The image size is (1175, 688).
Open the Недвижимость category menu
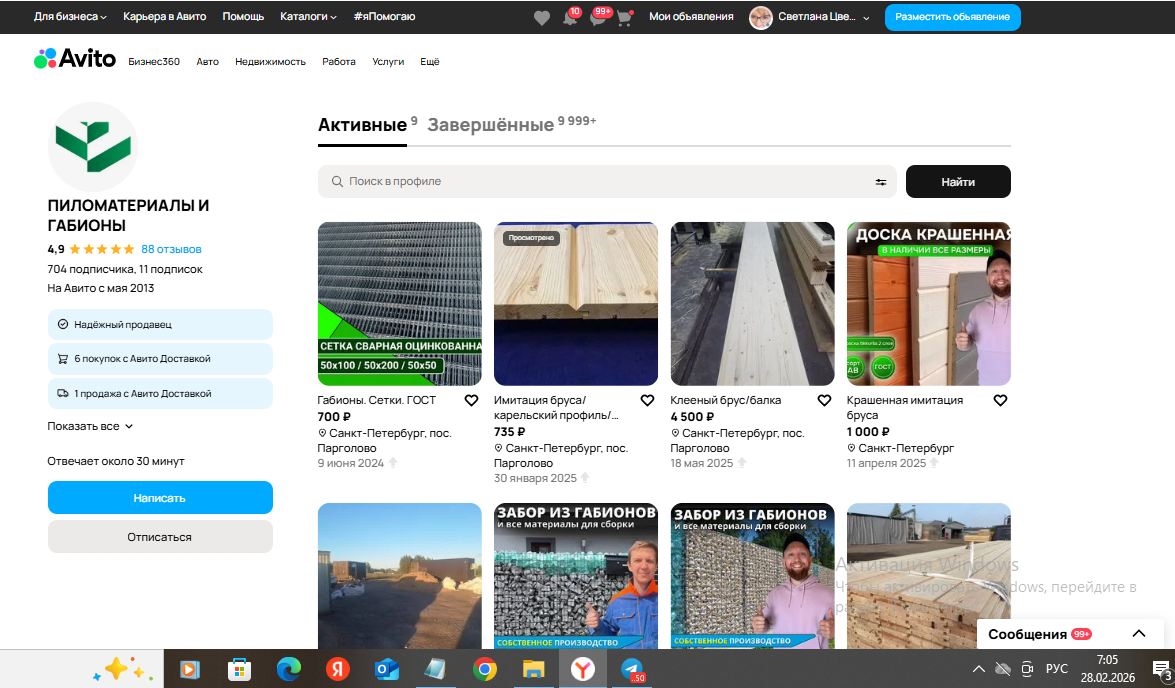coord(270,62)
